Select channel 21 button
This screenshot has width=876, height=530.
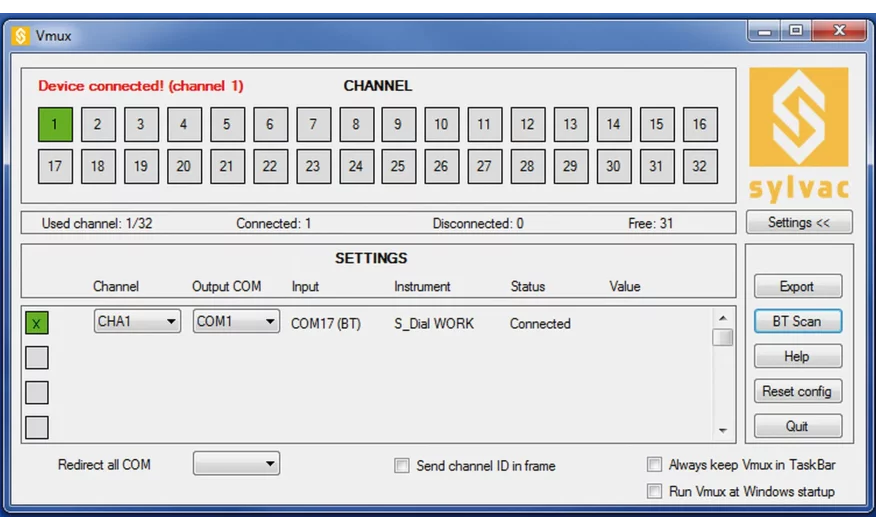227,166
